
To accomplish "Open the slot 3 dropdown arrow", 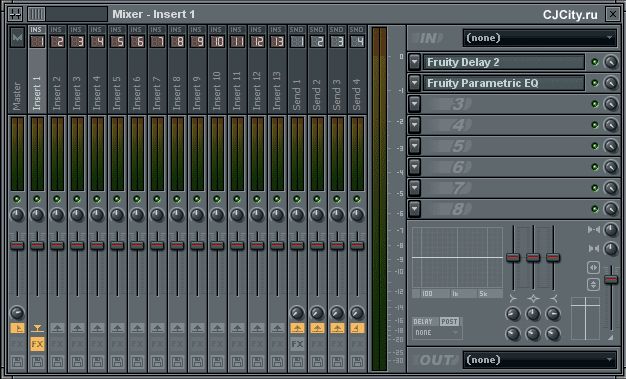I will [x=414, y=104].
